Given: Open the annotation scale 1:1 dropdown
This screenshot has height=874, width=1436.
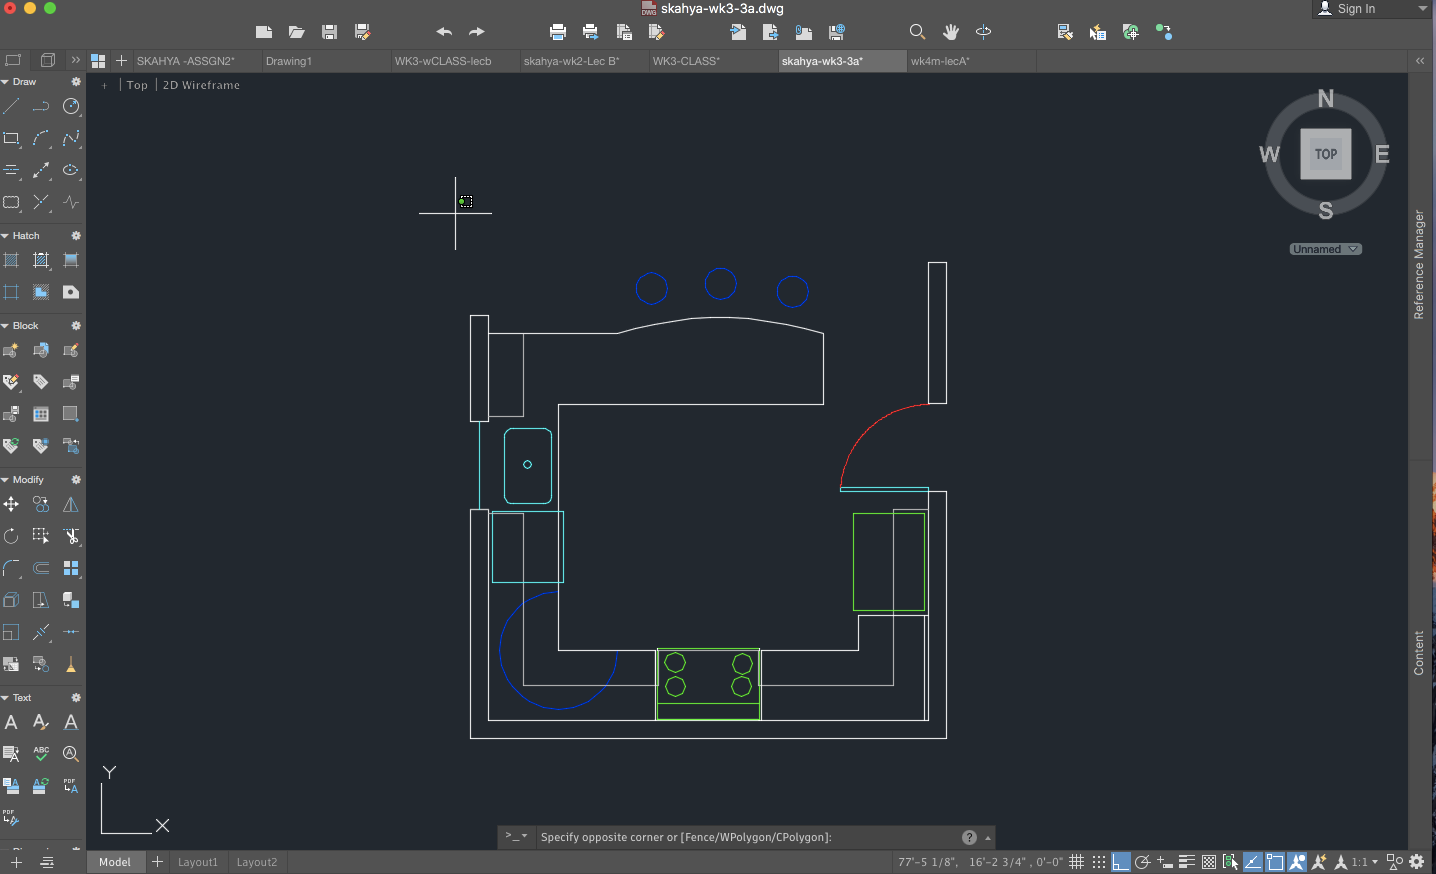Looking at the screenshot, I should (1365, 862).
